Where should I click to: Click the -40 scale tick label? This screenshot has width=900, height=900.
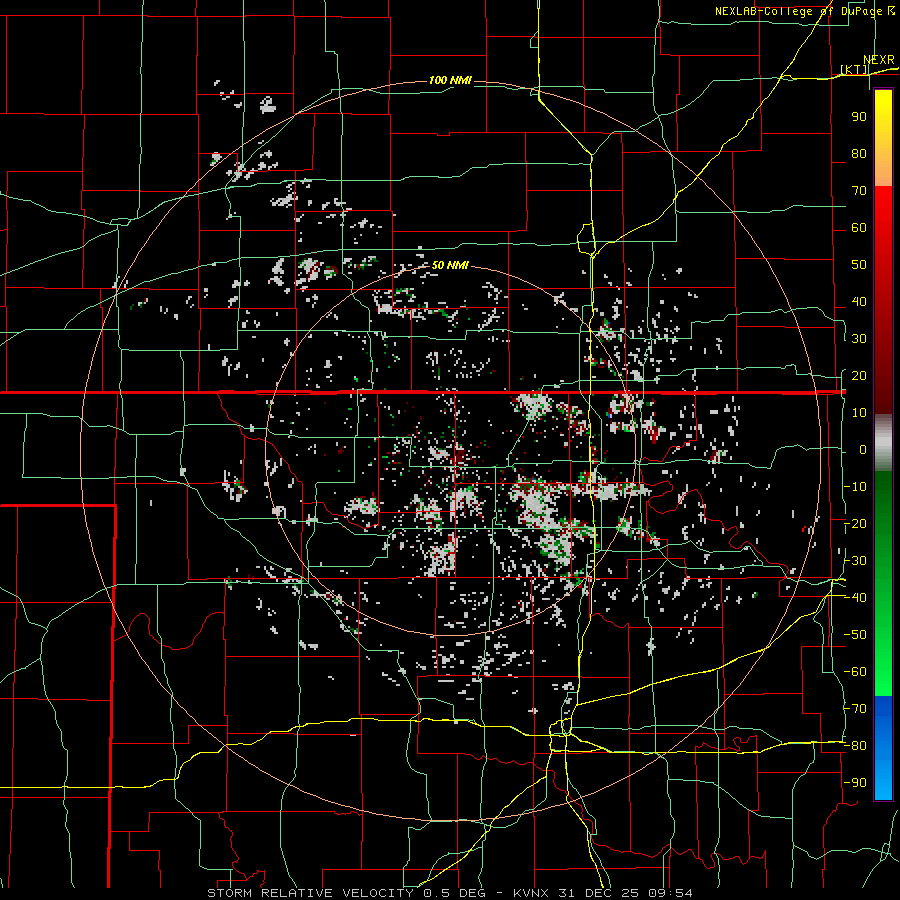855,598
